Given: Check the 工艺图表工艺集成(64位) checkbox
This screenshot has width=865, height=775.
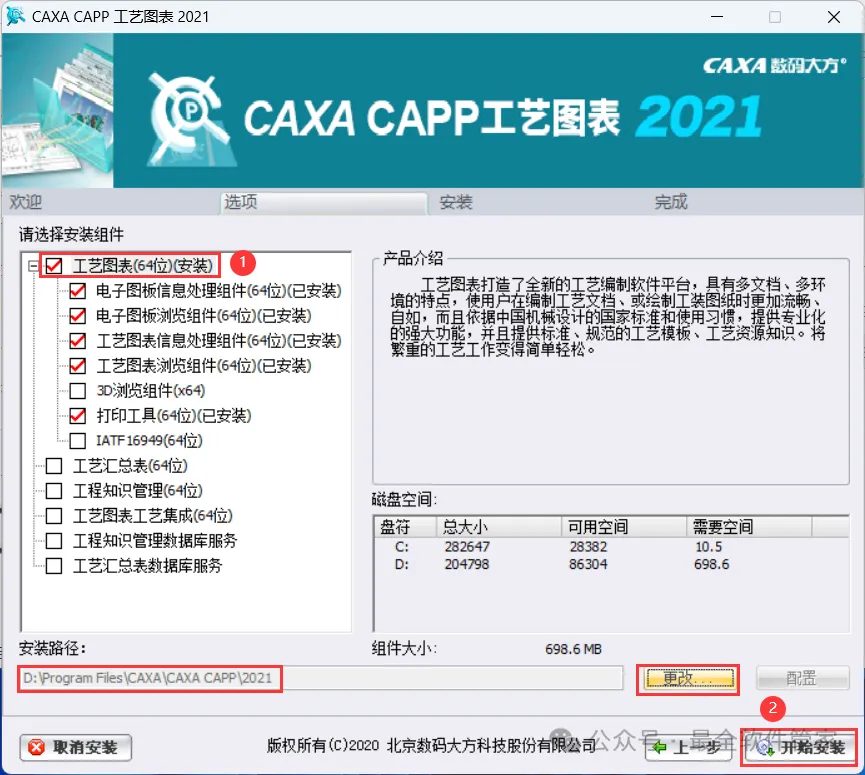Looking at the screenshot, I should click(54, 516).
